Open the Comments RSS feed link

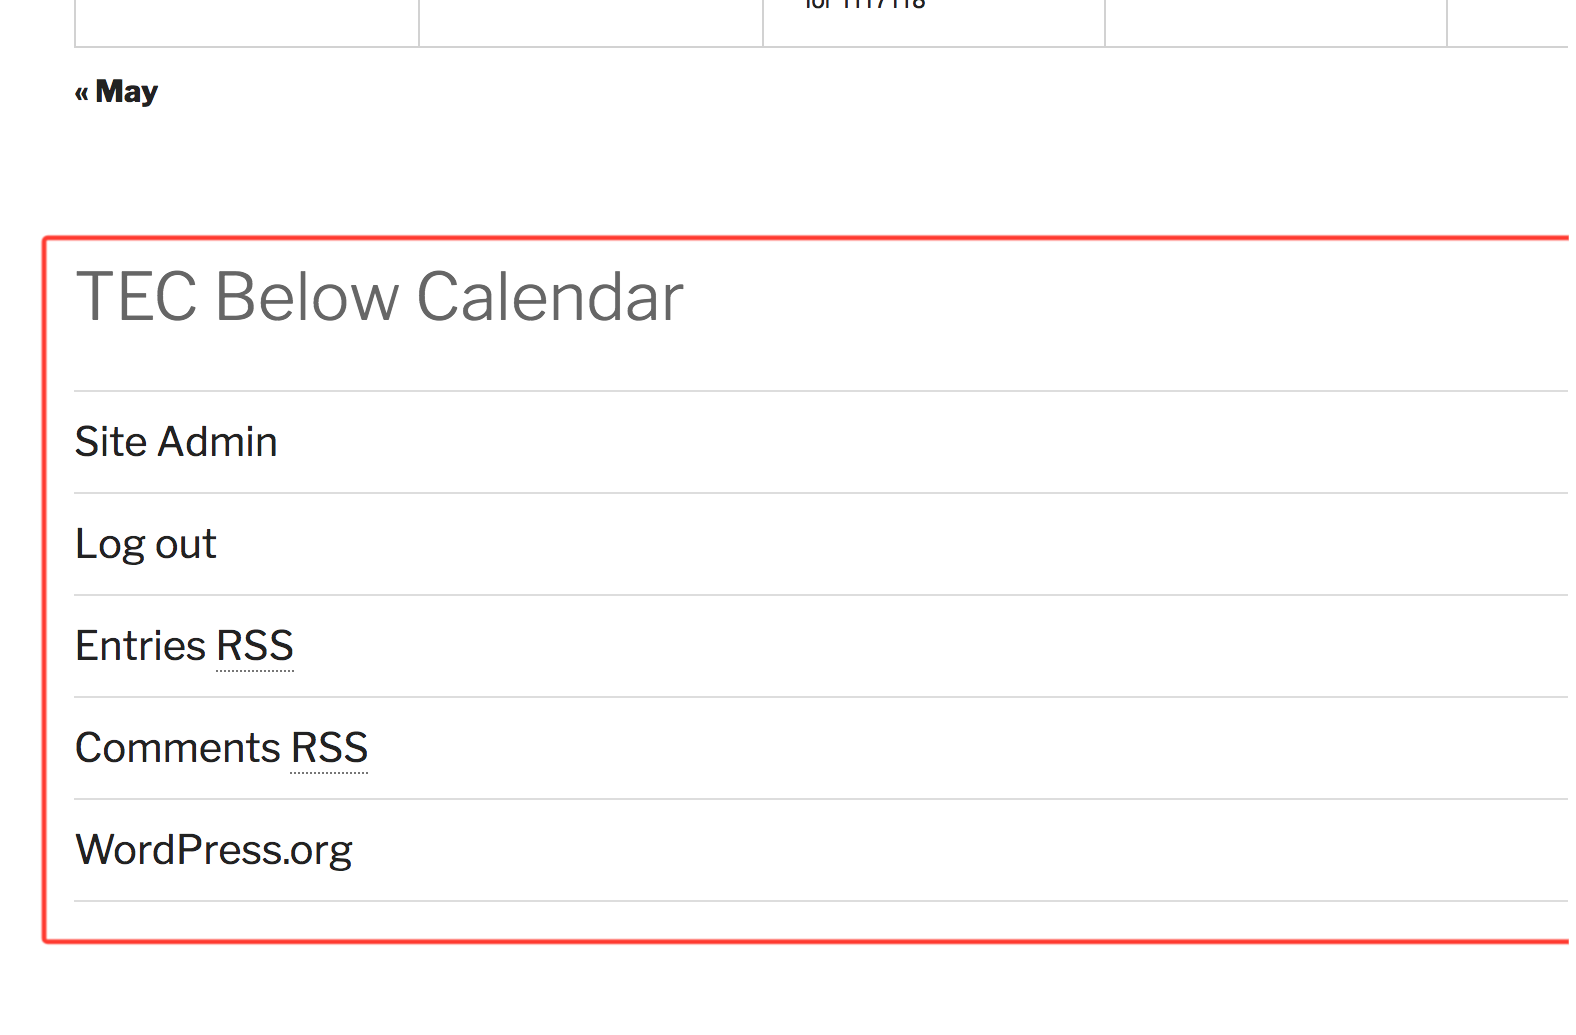tap(221, 748)
